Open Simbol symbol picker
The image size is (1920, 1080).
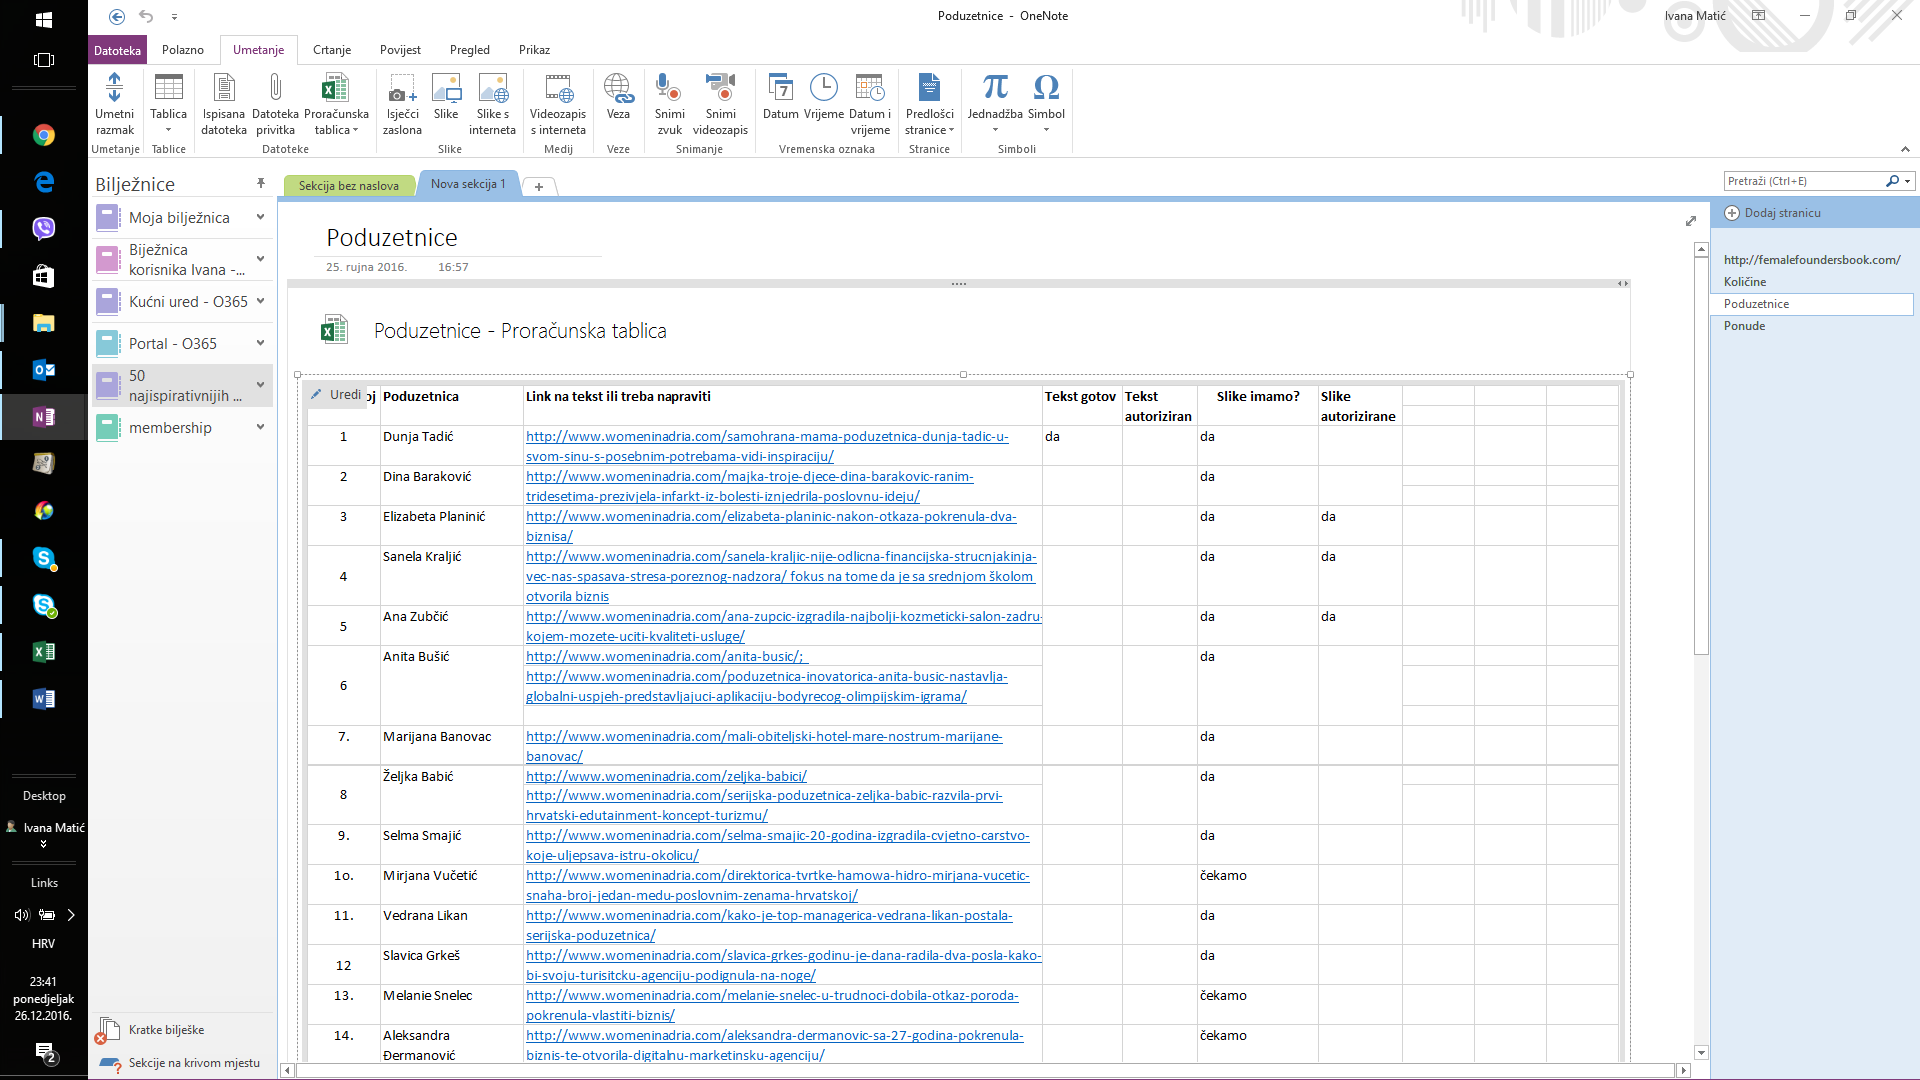(x=1046, y=104)
